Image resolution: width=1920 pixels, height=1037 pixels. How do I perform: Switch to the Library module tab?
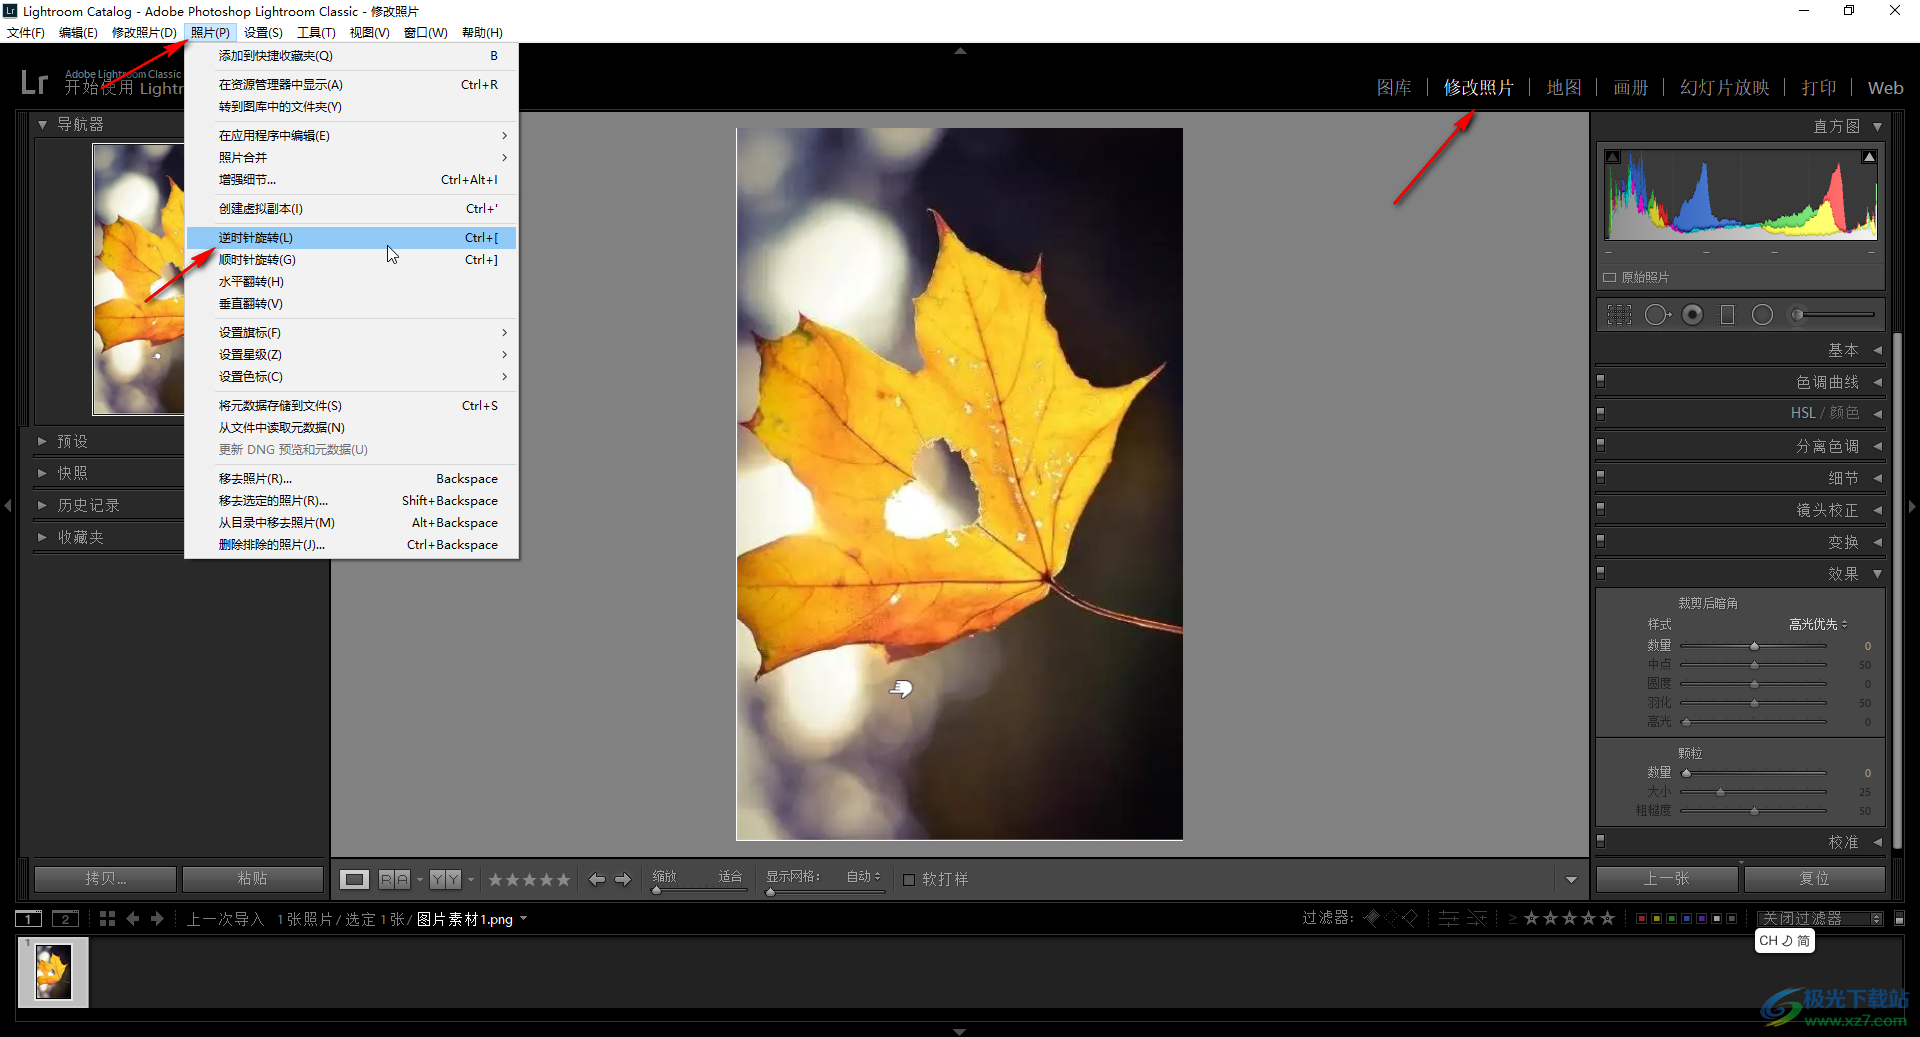[x=1394, y=88]
